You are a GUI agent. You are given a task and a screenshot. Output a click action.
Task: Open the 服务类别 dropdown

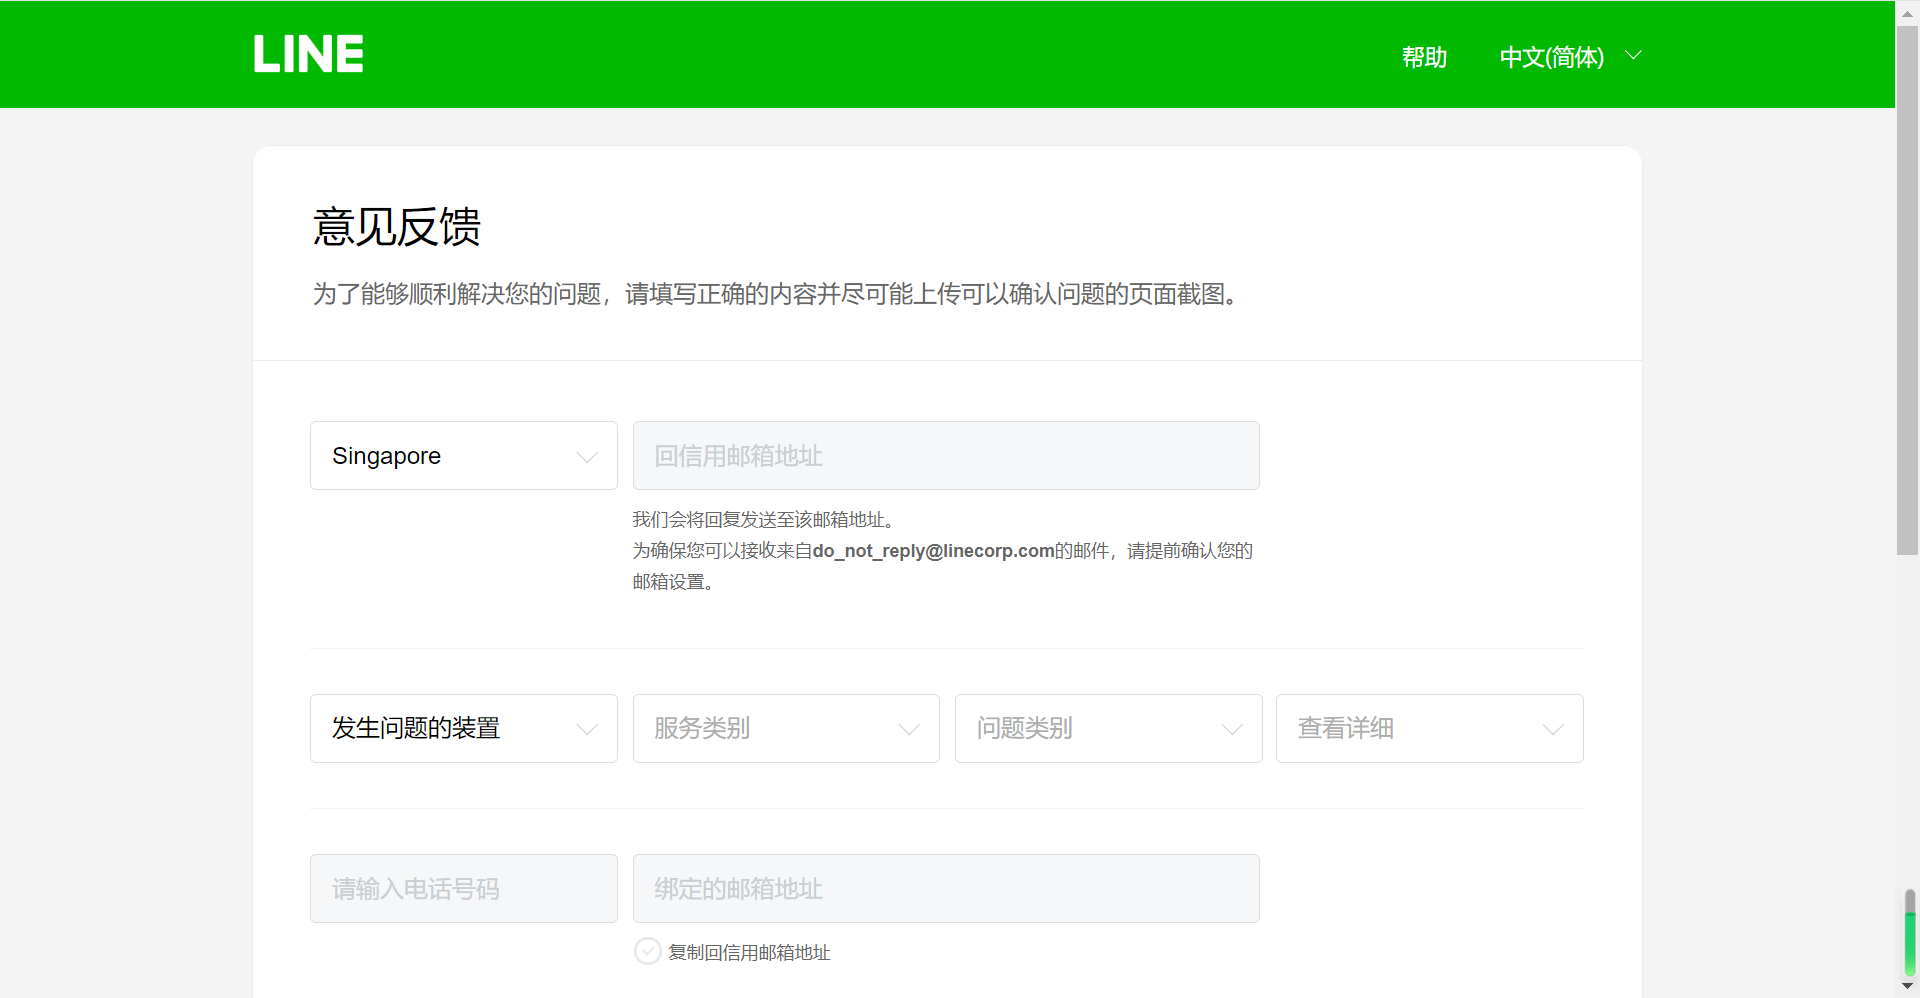click(786, 729)
